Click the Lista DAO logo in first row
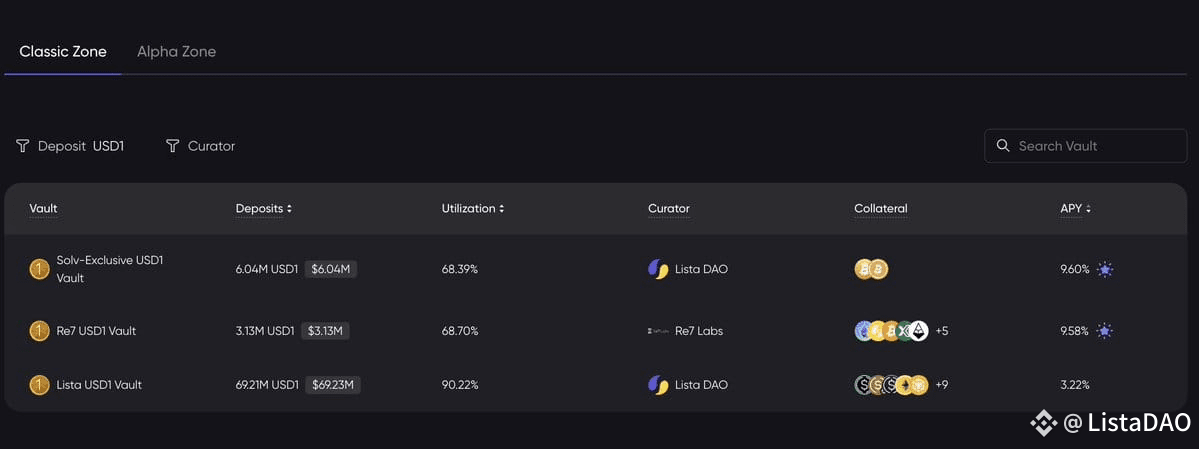 (658, 269)
